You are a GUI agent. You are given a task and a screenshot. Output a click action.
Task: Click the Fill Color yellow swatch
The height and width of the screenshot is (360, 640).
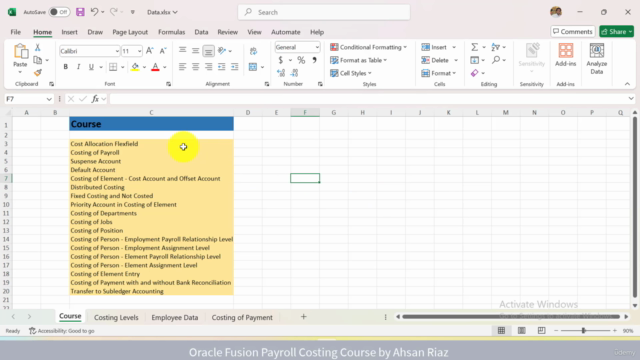coord(135,67)
